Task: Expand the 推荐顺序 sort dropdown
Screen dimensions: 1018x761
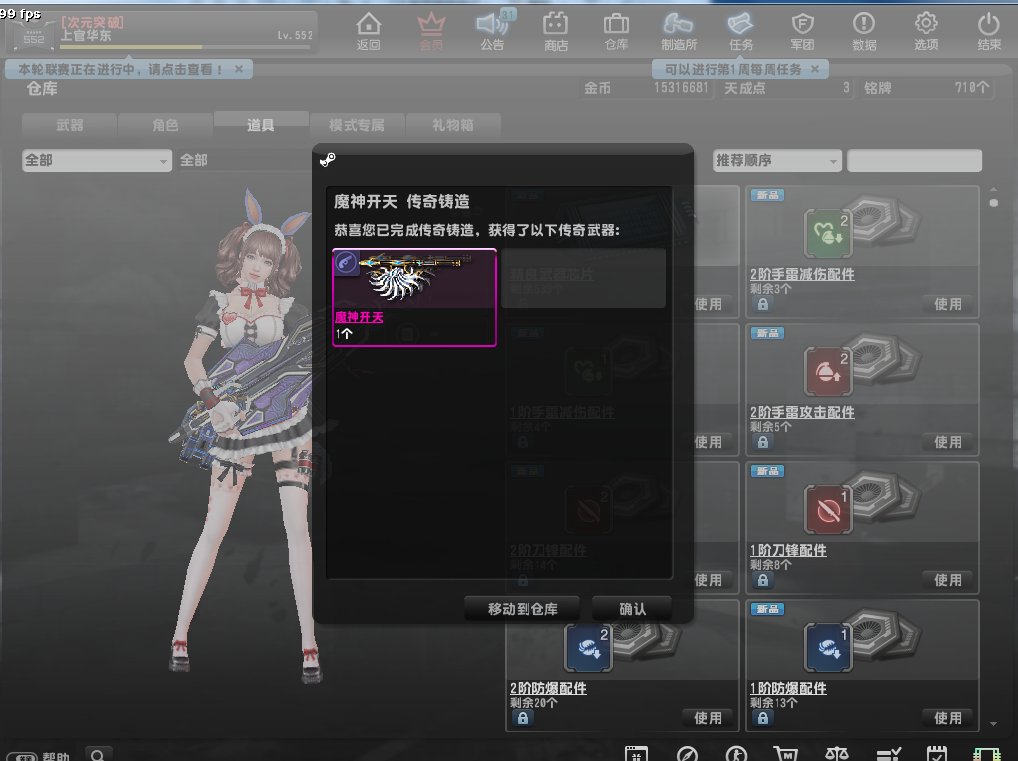Action: point(777,160)
